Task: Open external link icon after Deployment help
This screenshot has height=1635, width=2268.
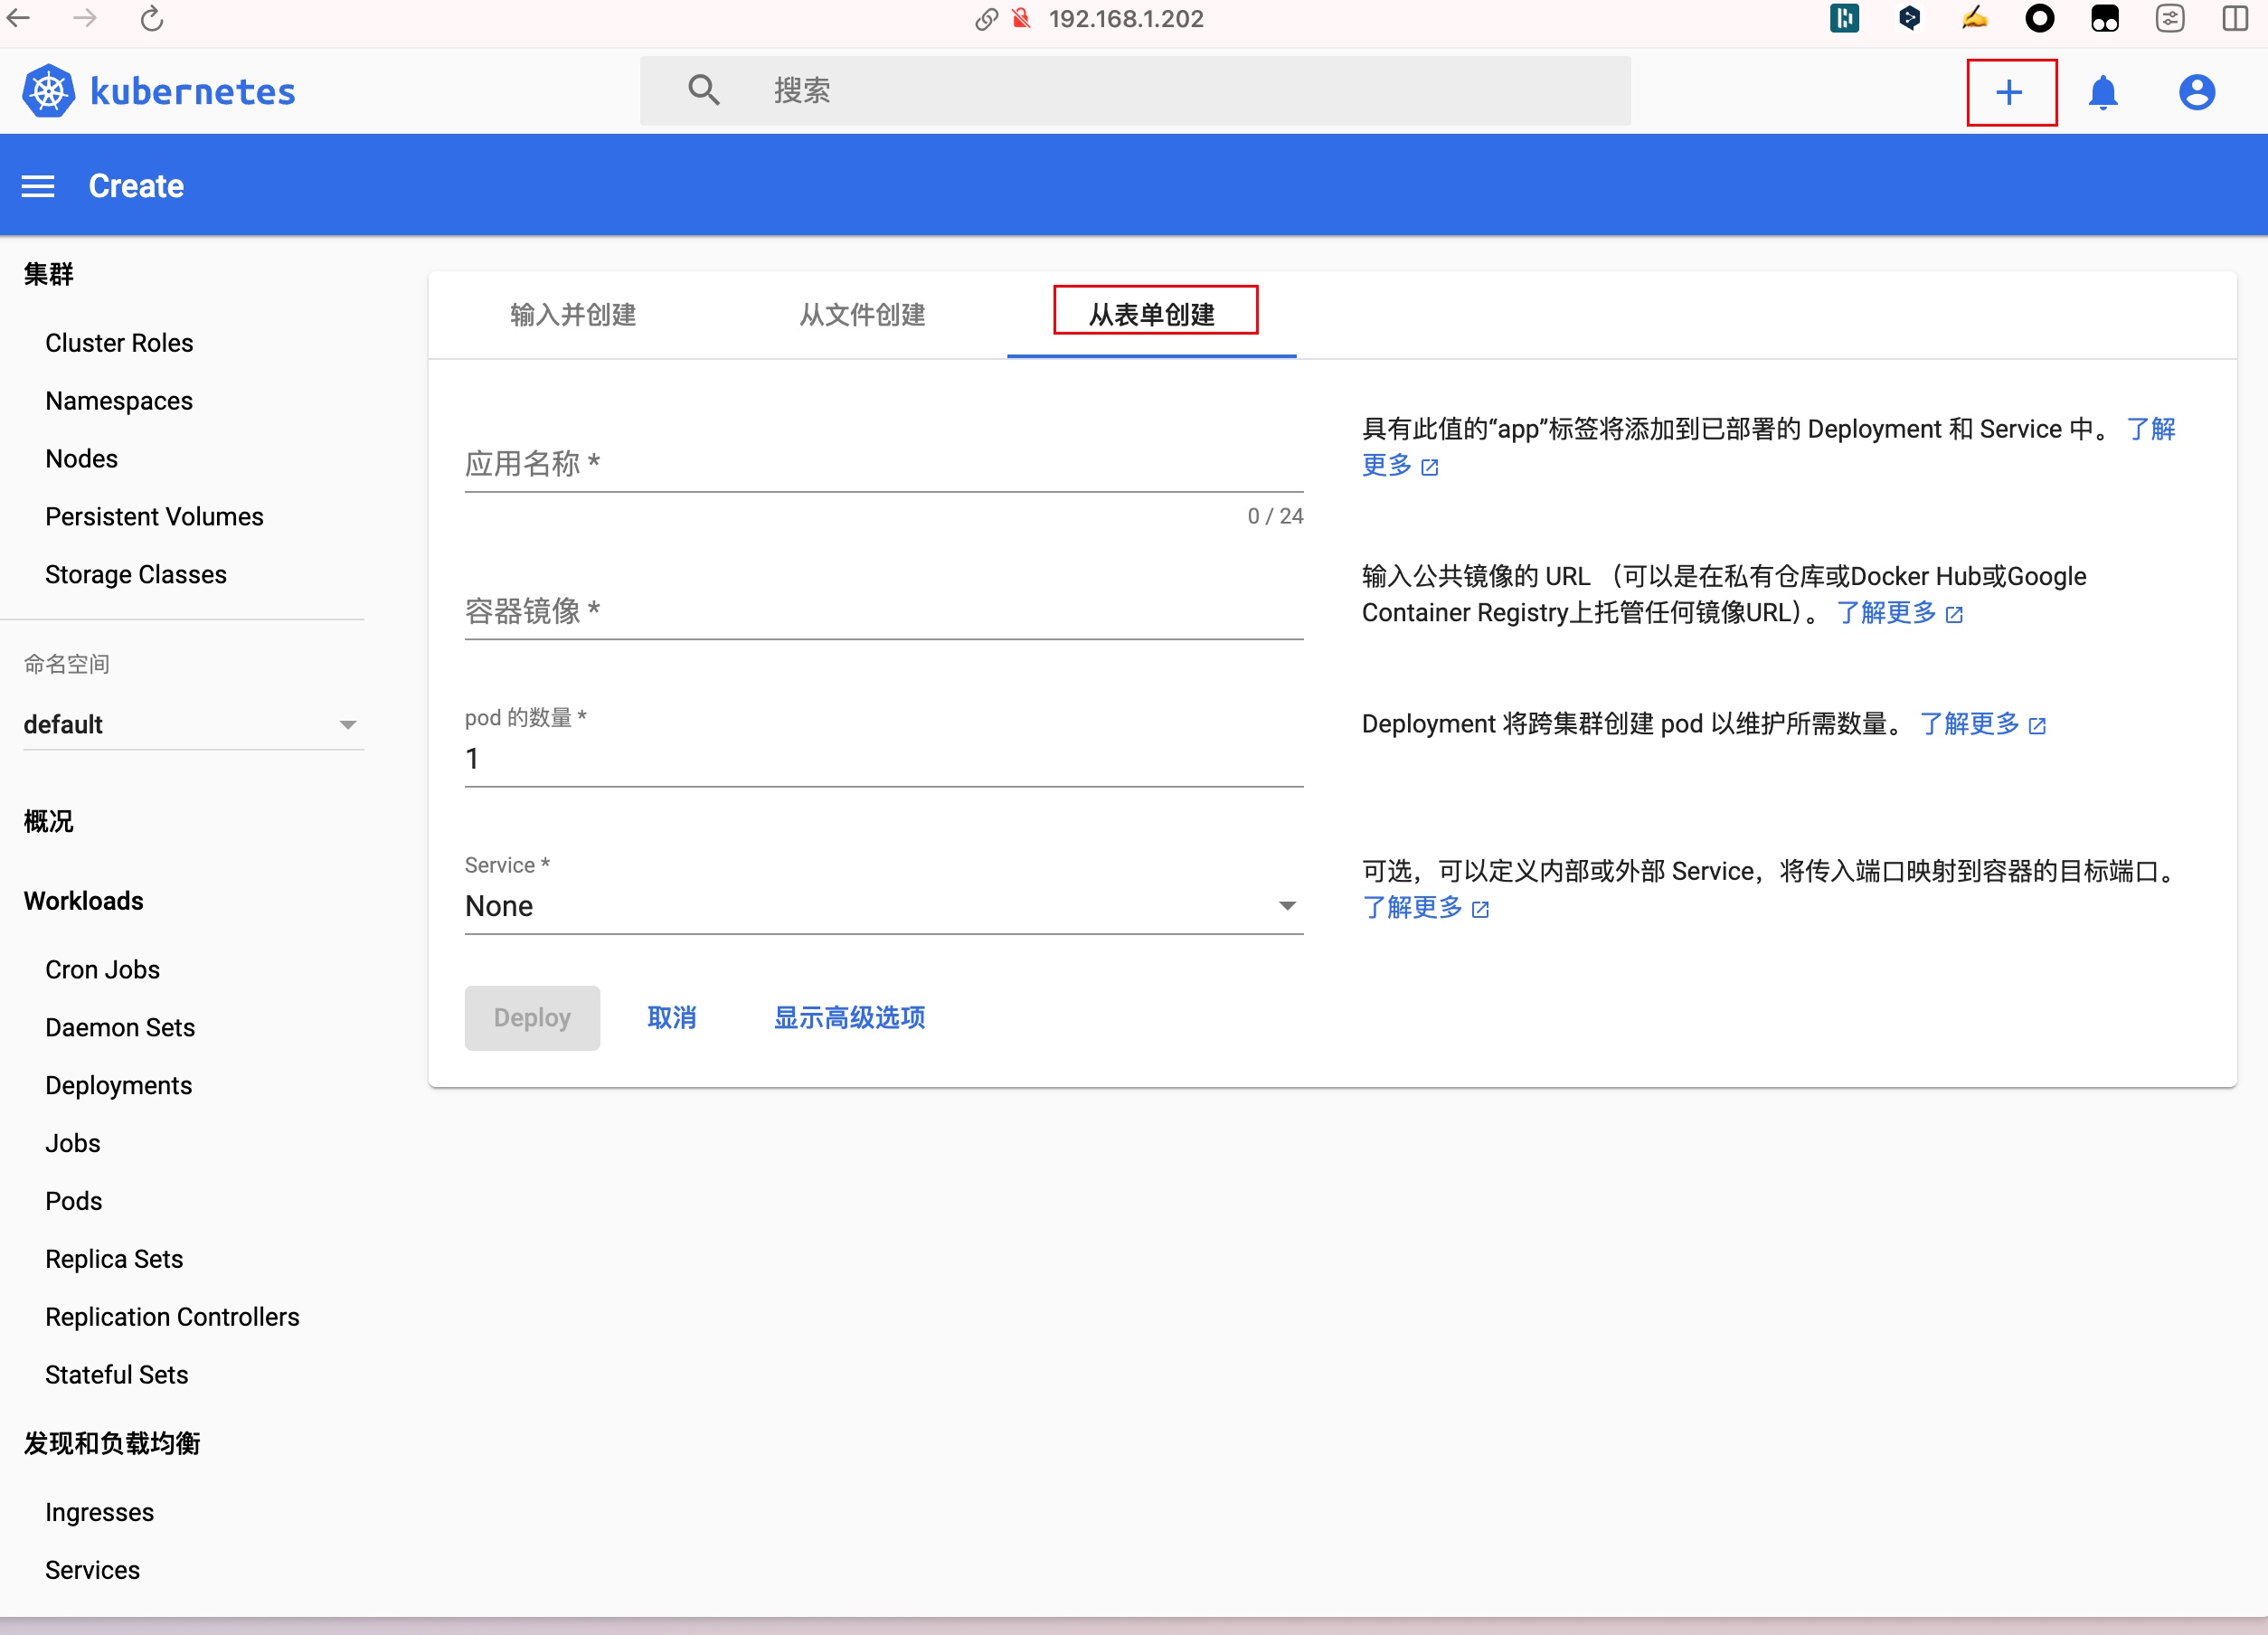Action: [2037, 726]
